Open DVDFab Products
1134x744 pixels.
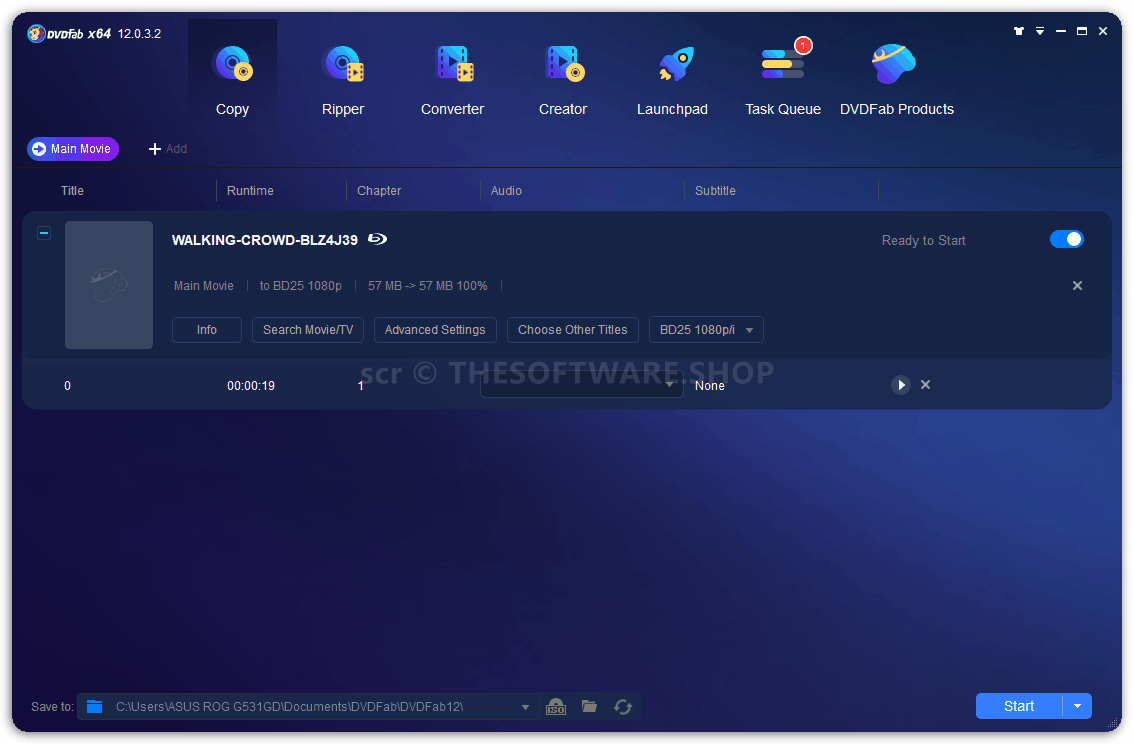[x=897, y=80]
